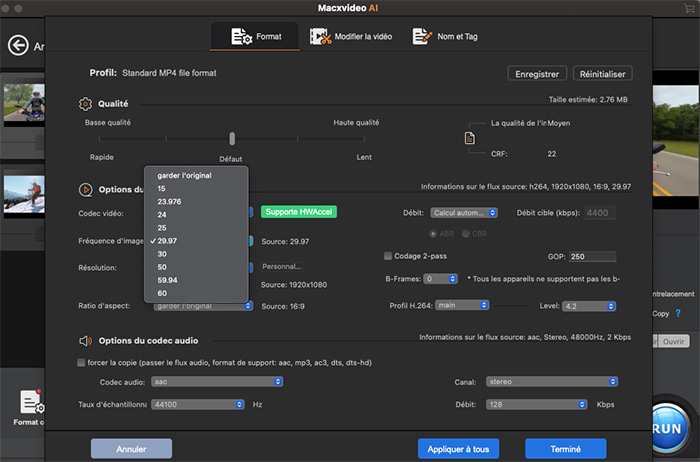Pick the checked 29.97 option

click(x=196, y=241)
